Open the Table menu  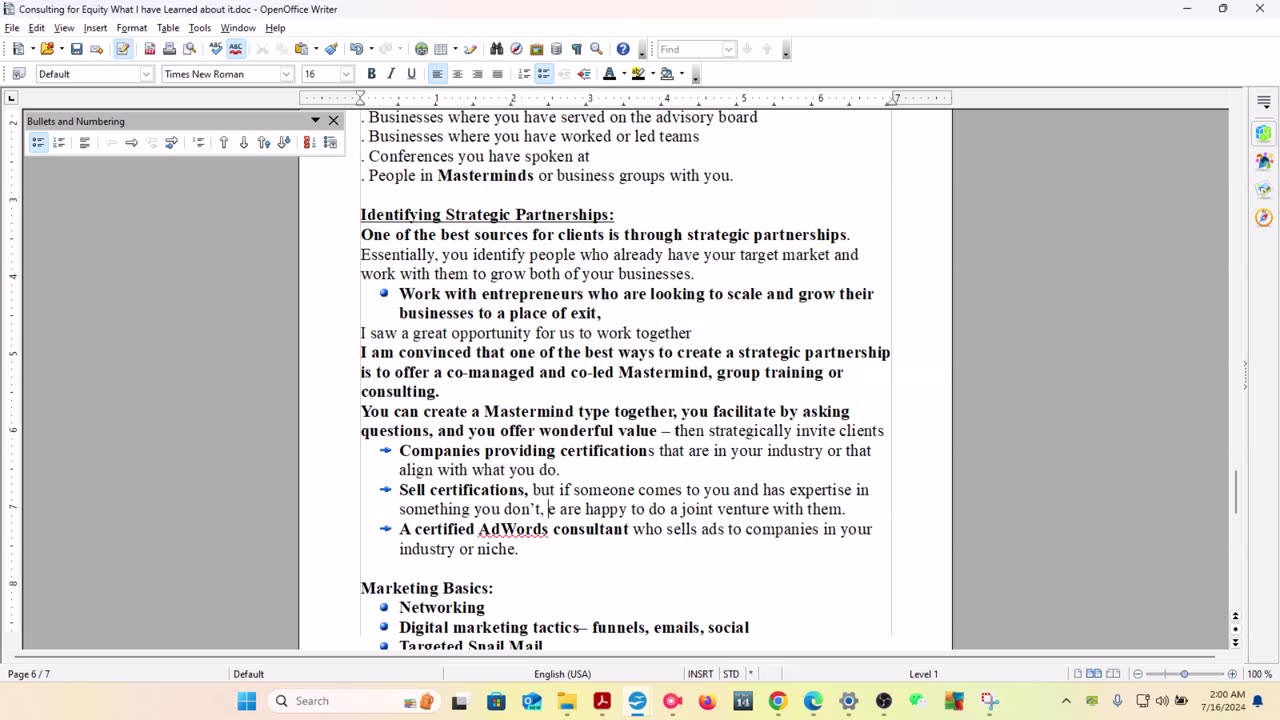click(x=168, y=28)
